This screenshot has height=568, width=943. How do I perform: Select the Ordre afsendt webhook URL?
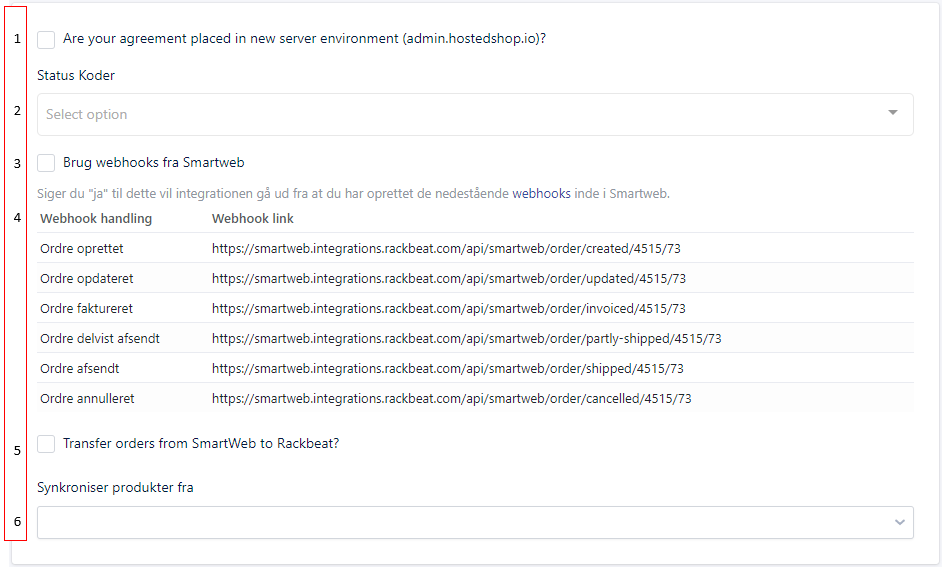(447, 369)
